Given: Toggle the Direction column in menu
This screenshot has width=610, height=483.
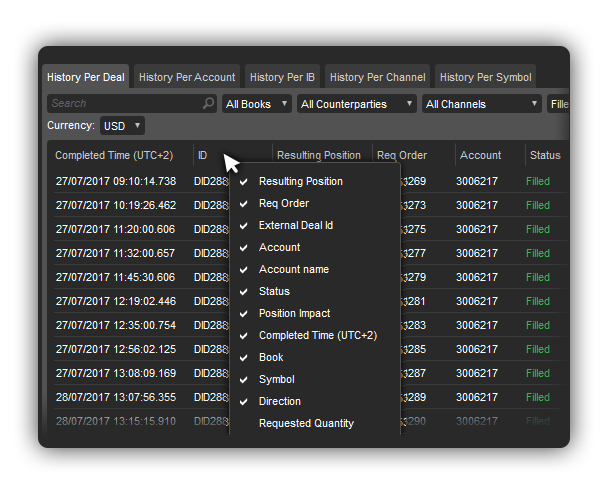Looking at the screenshot, I should pos(315,401).
